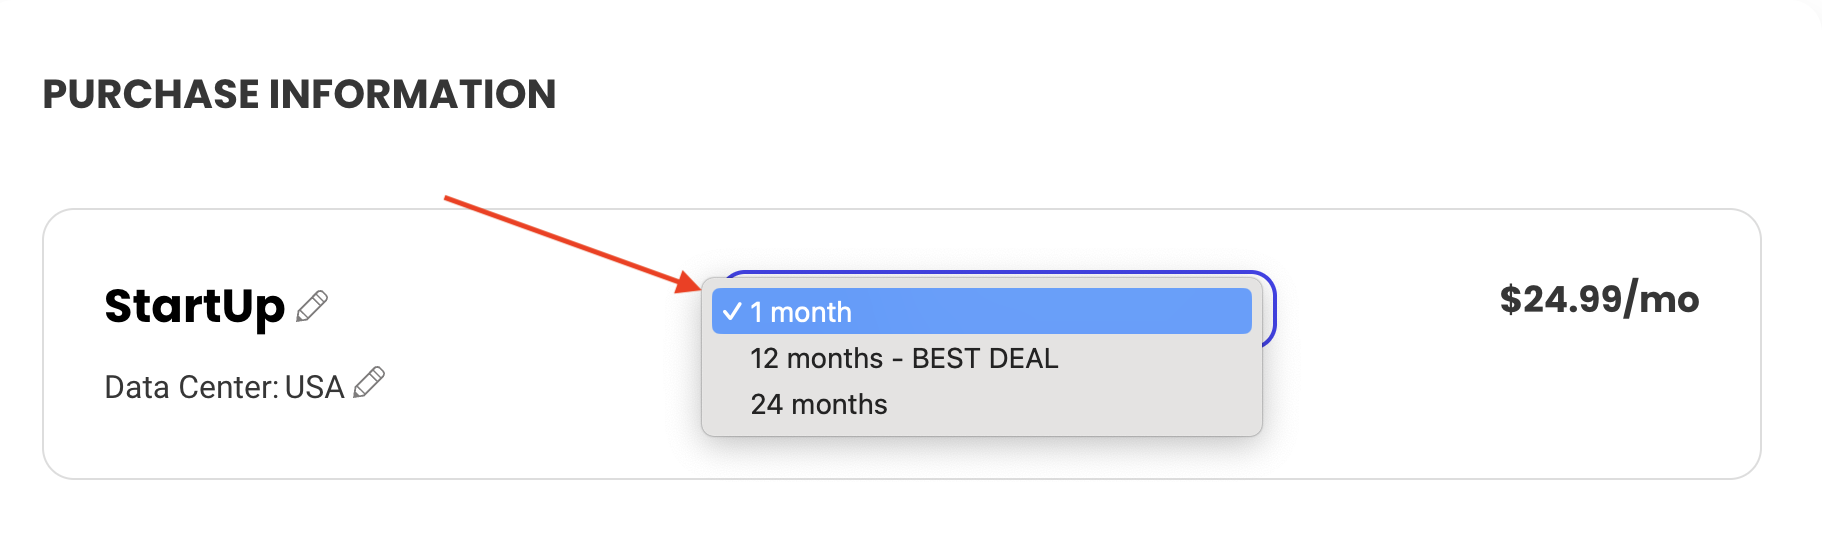Click the number 12 in the dropdown list

(x=765, y=358)
